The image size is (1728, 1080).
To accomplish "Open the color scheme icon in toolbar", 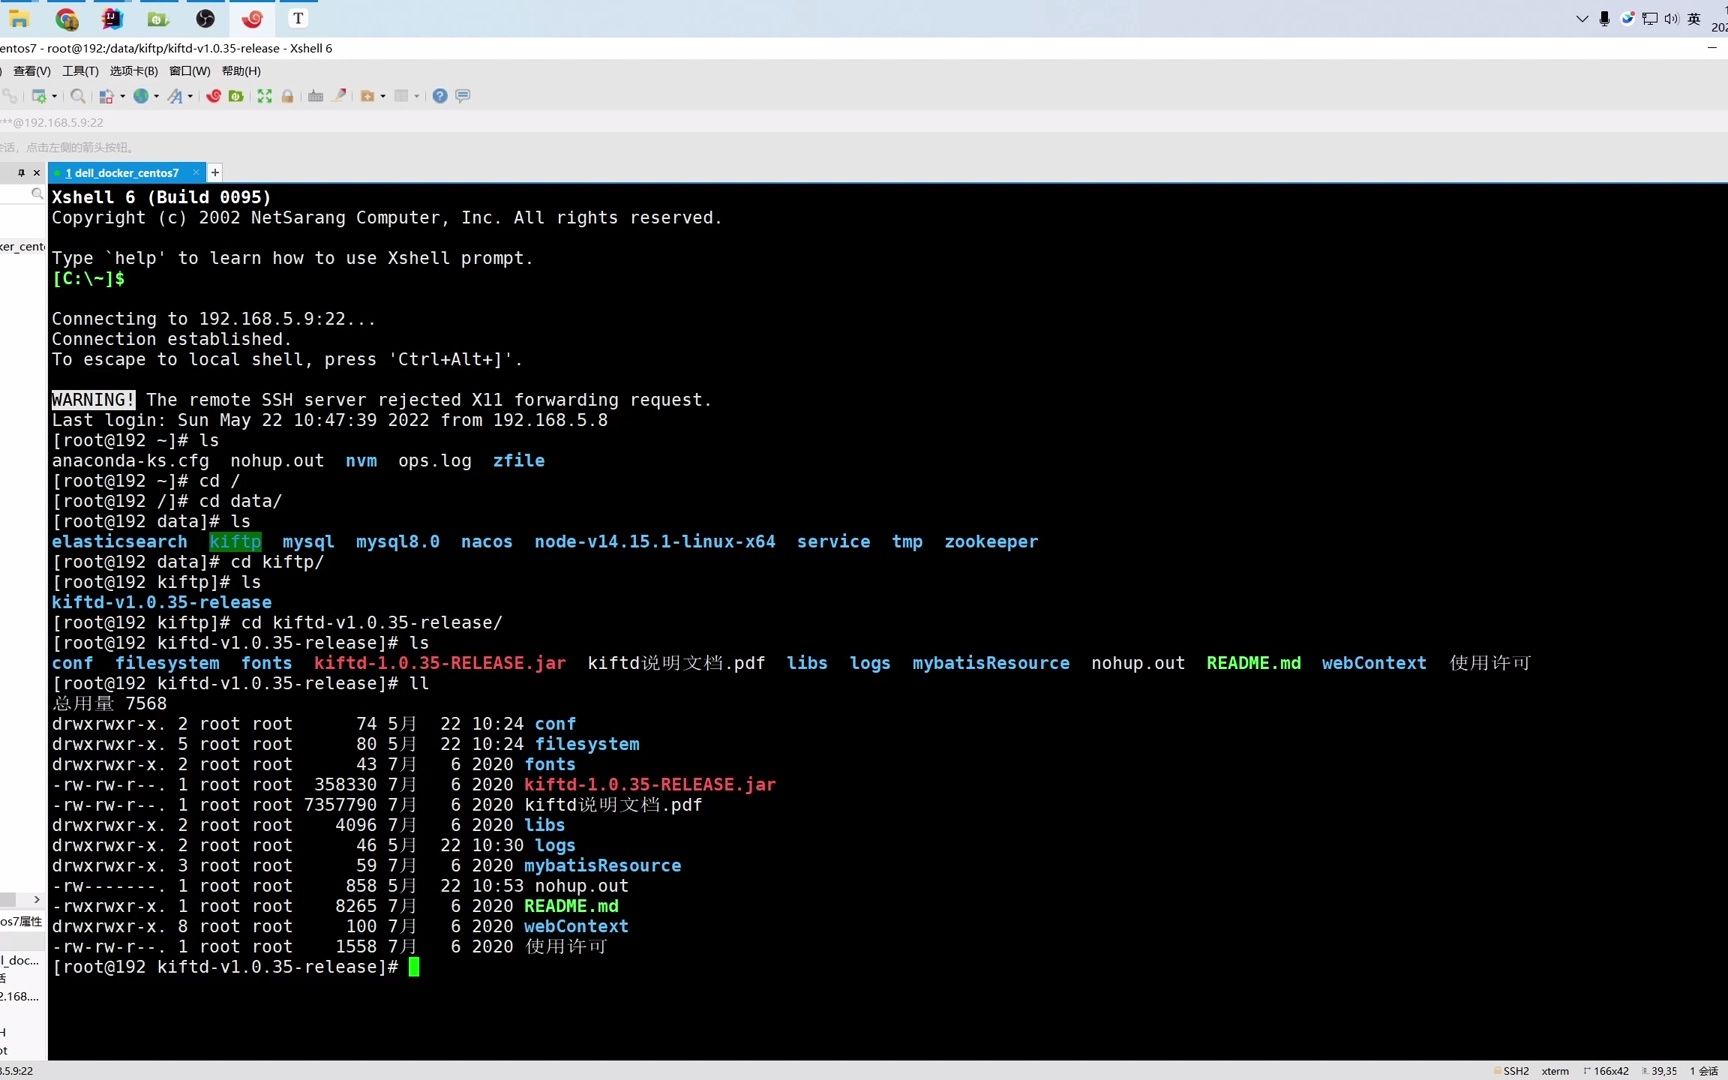I will 106,96.
